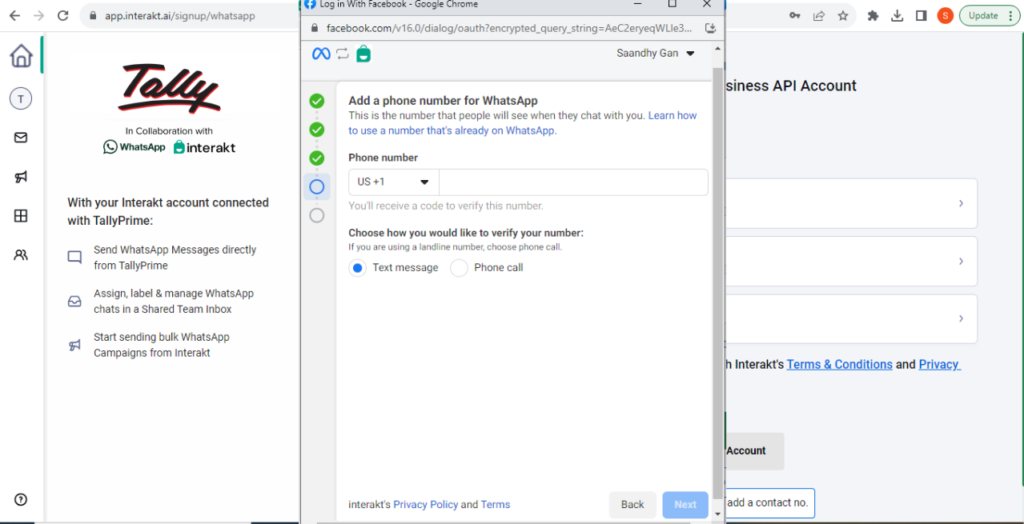Go back in main Chrome window

click(14, 16)
